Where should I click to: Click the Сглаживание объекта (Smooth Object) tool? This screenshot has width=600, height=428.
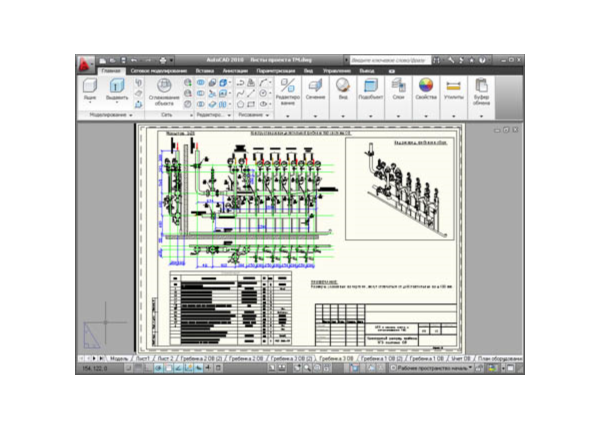tap(164, 92)
